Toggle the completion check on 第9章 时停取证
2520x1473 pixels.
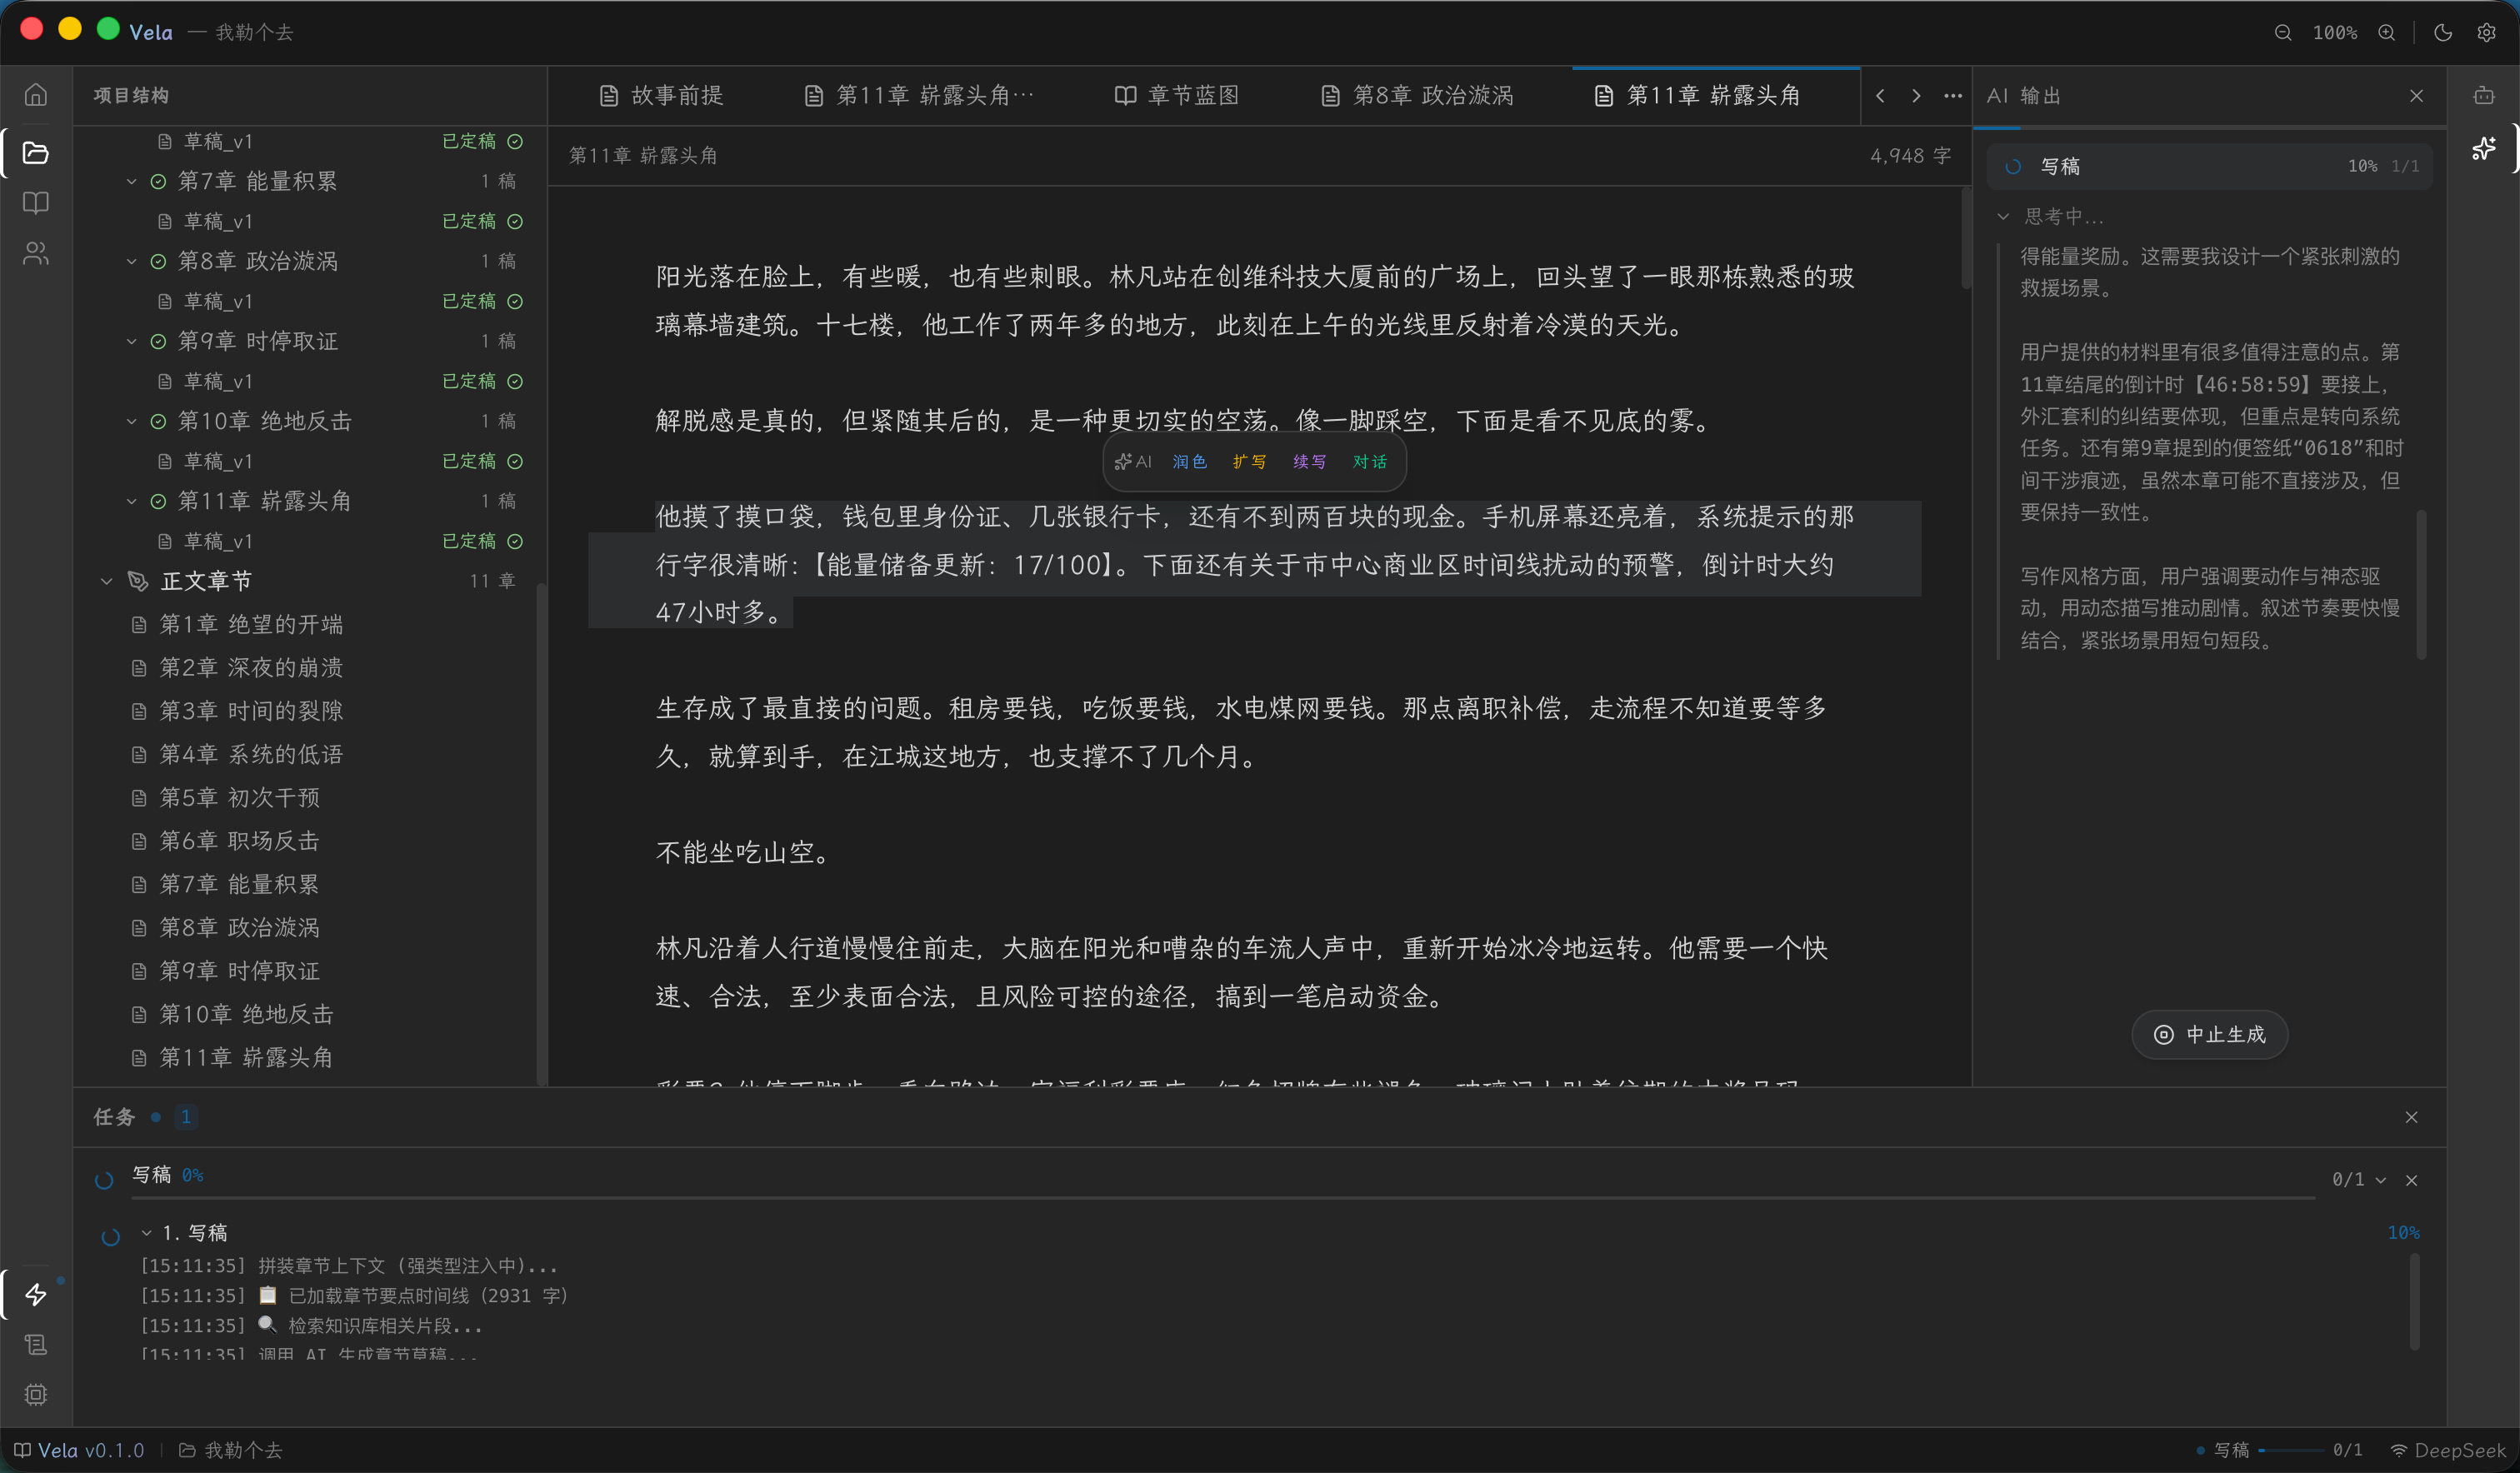click(158, 341)
